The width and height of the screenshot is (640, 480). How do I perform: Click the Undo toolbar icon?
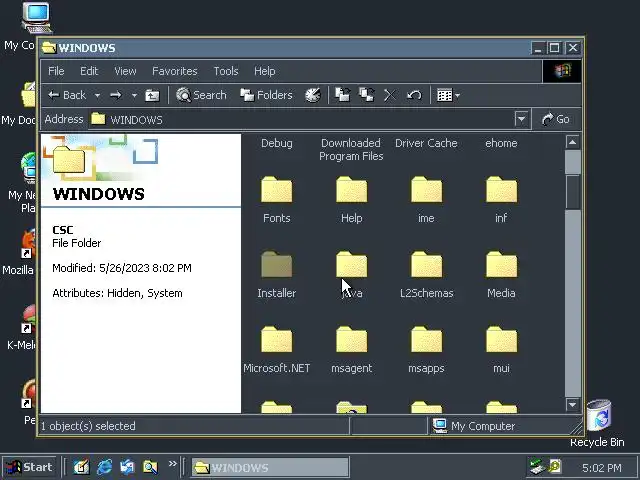414,96
